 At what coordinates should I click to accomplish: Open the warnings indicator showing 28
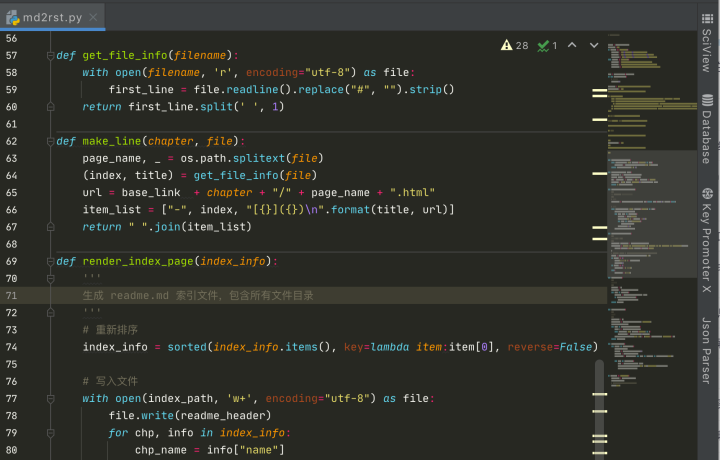(x=514, y=45)
